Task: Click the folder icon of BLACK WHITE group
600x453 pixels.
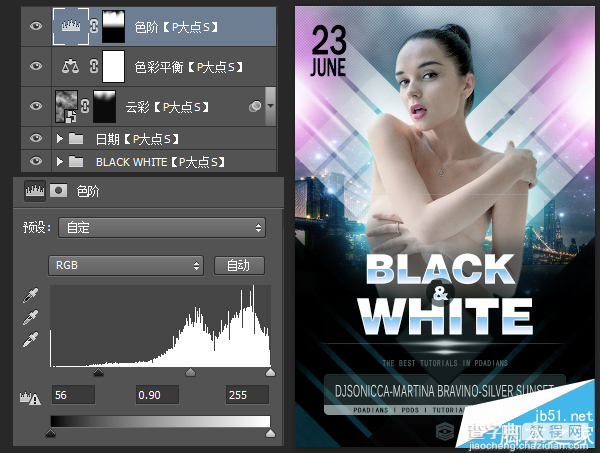Action: click(x=76, y=162)
